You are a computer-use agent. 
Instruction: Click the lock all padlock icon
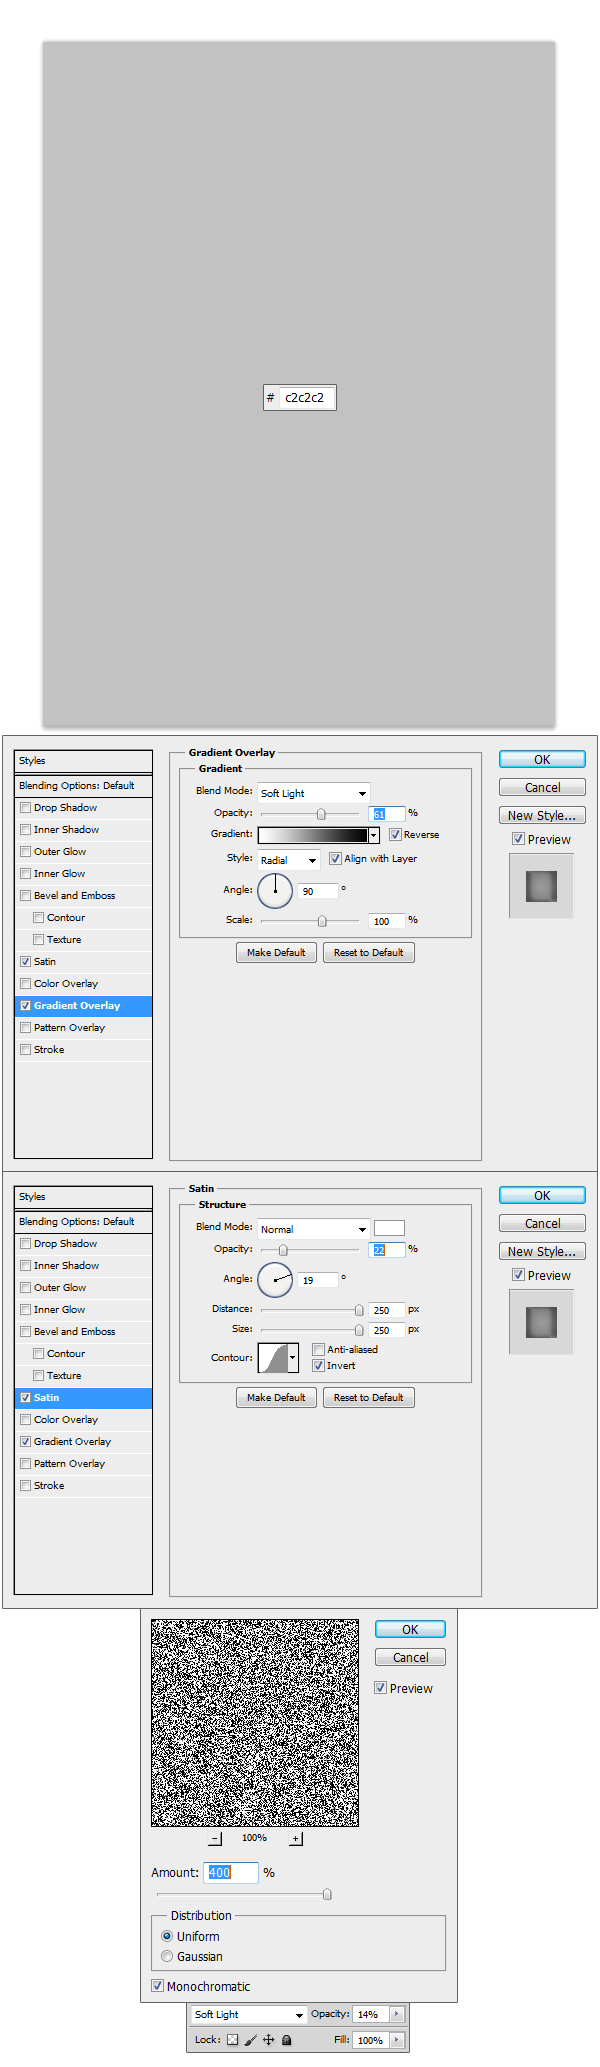pyautogui.click(x=287, y=2039)
